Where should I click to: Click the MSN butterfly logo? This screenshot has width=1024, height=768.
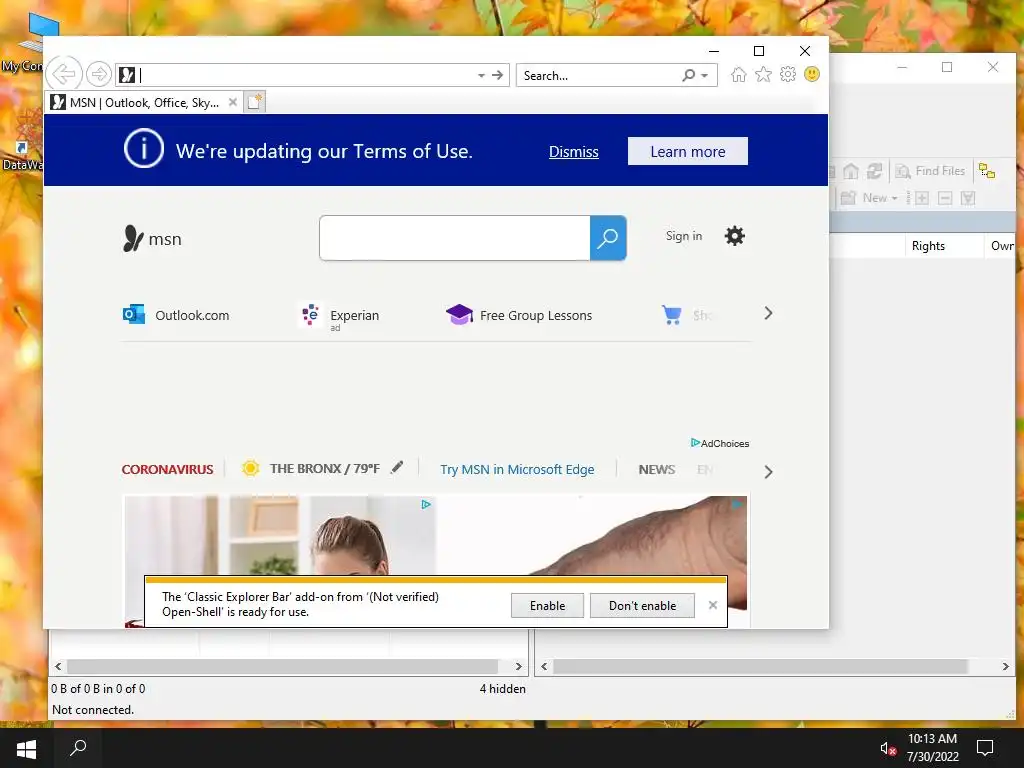click(x=133, y=238)
